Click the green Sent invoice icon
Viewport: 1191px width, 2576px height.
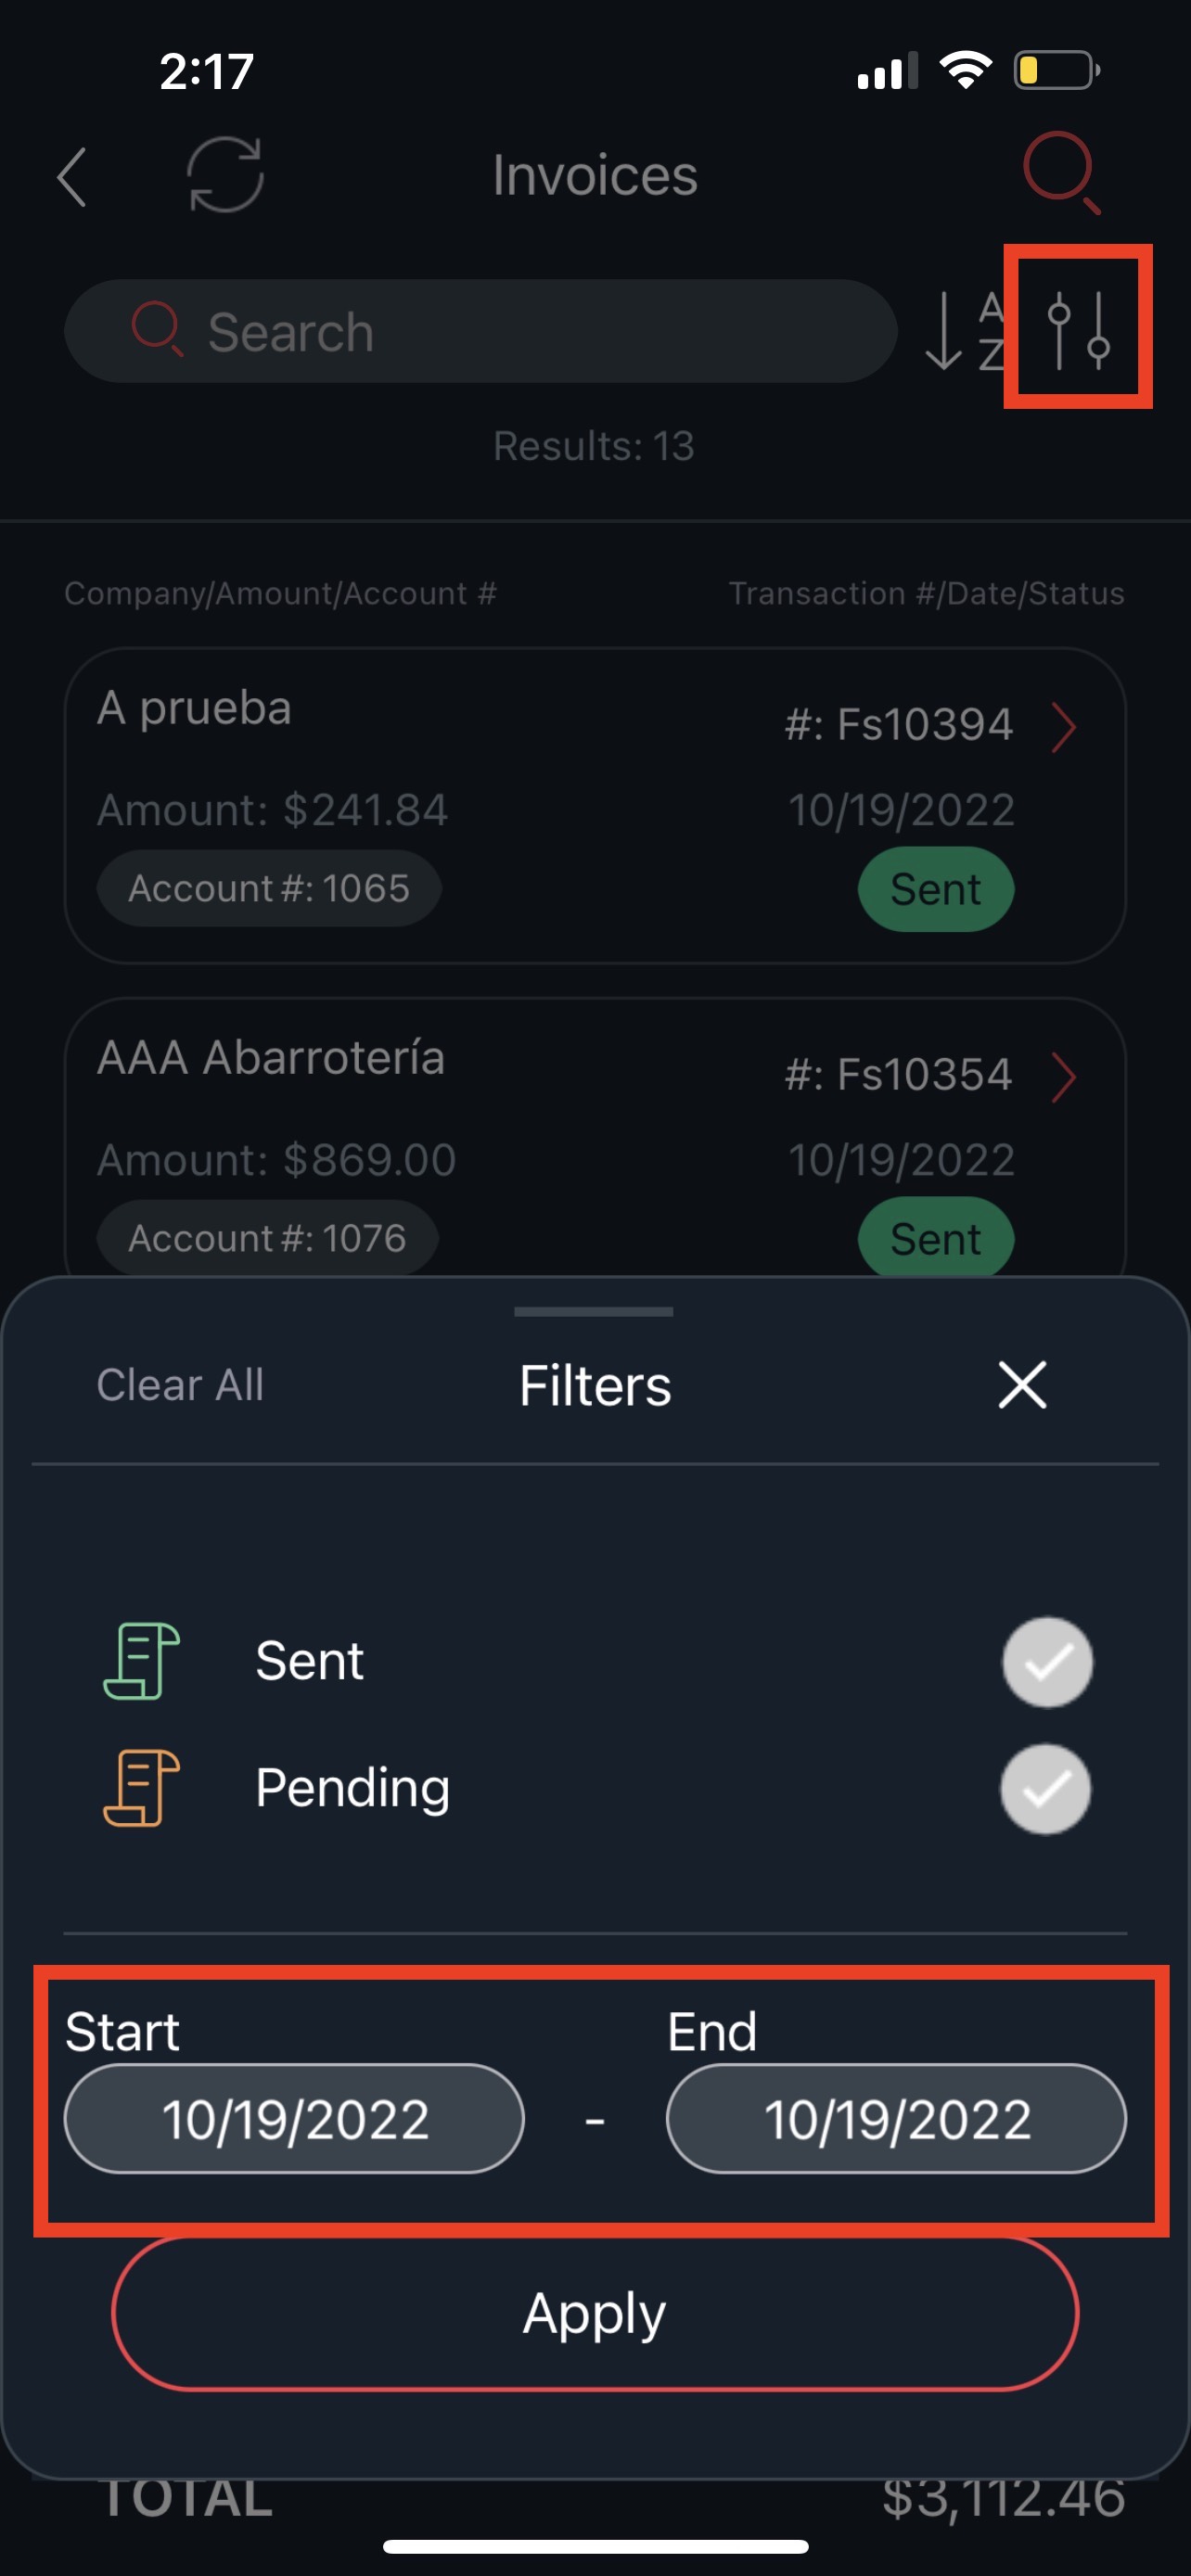coord(142,1661)
